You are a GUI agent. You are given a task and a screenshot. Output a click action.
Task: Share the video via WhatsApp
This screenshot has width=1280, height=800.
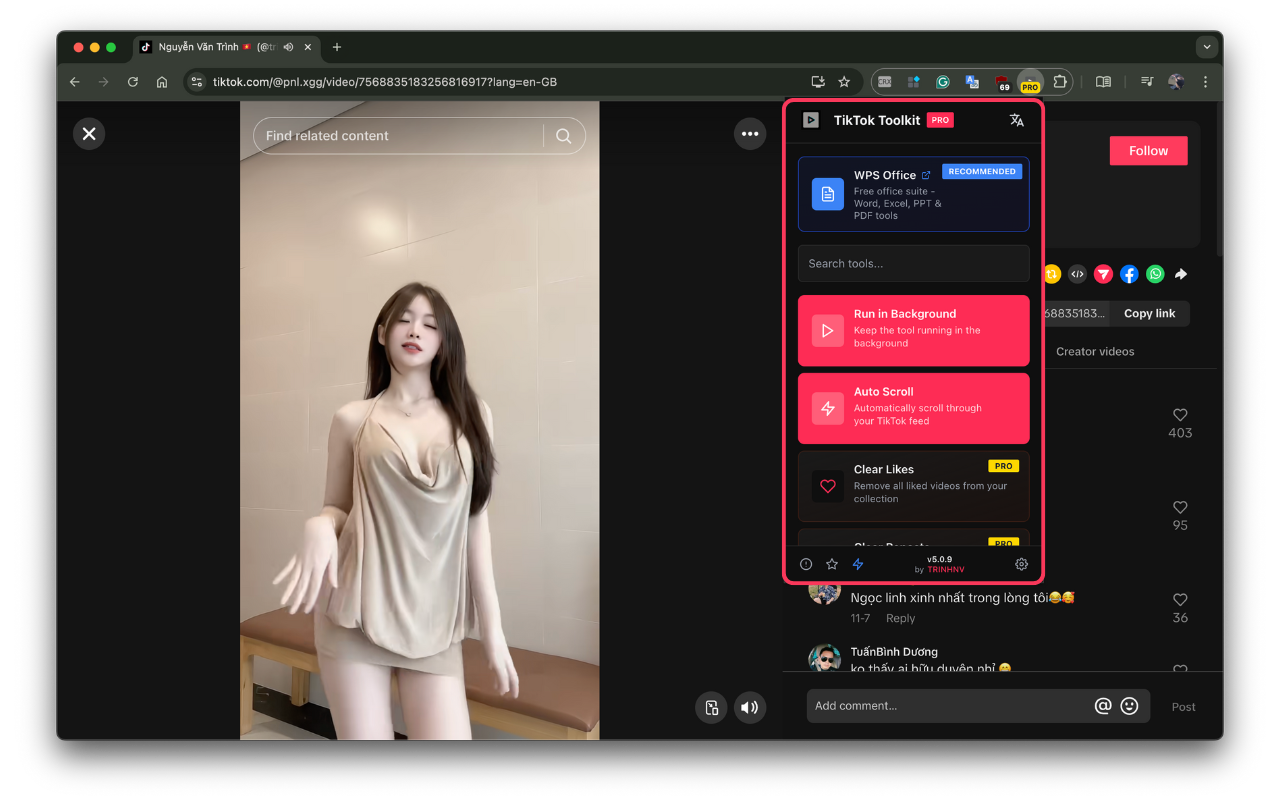pyautogui.click(x=1155, y=274)
